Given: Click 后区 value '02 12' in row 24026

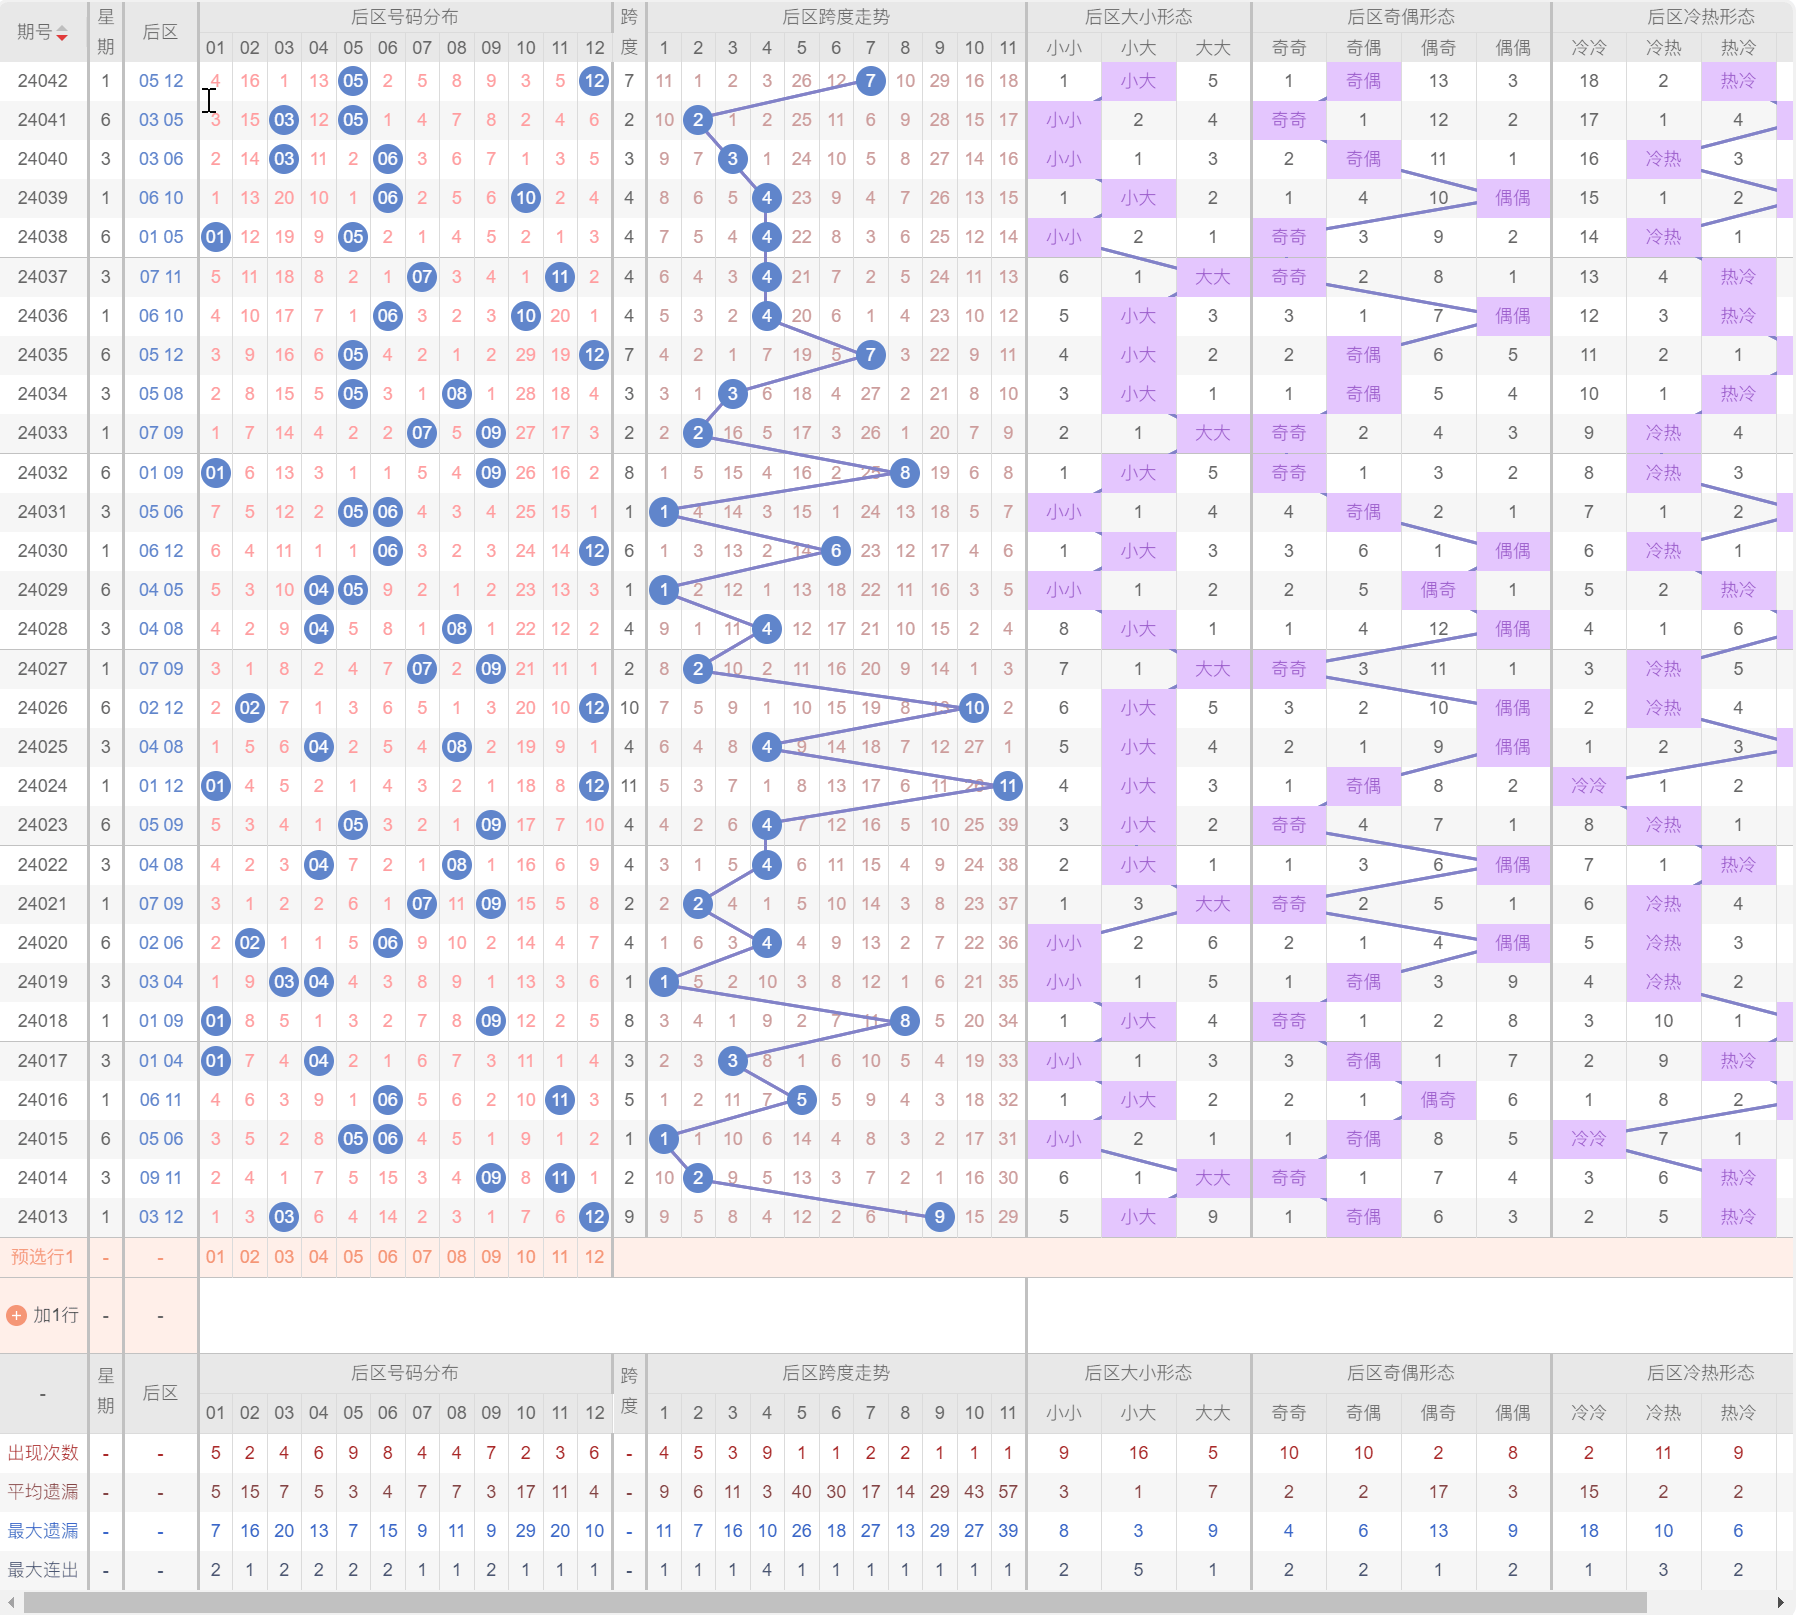Looking at the screenshot, I should (161, 708).
